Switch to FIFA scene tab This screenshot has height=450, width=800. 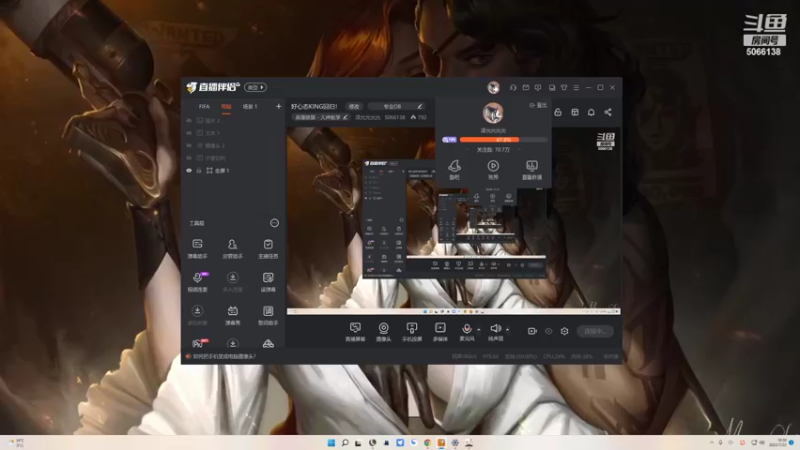(x=204, y=107)
